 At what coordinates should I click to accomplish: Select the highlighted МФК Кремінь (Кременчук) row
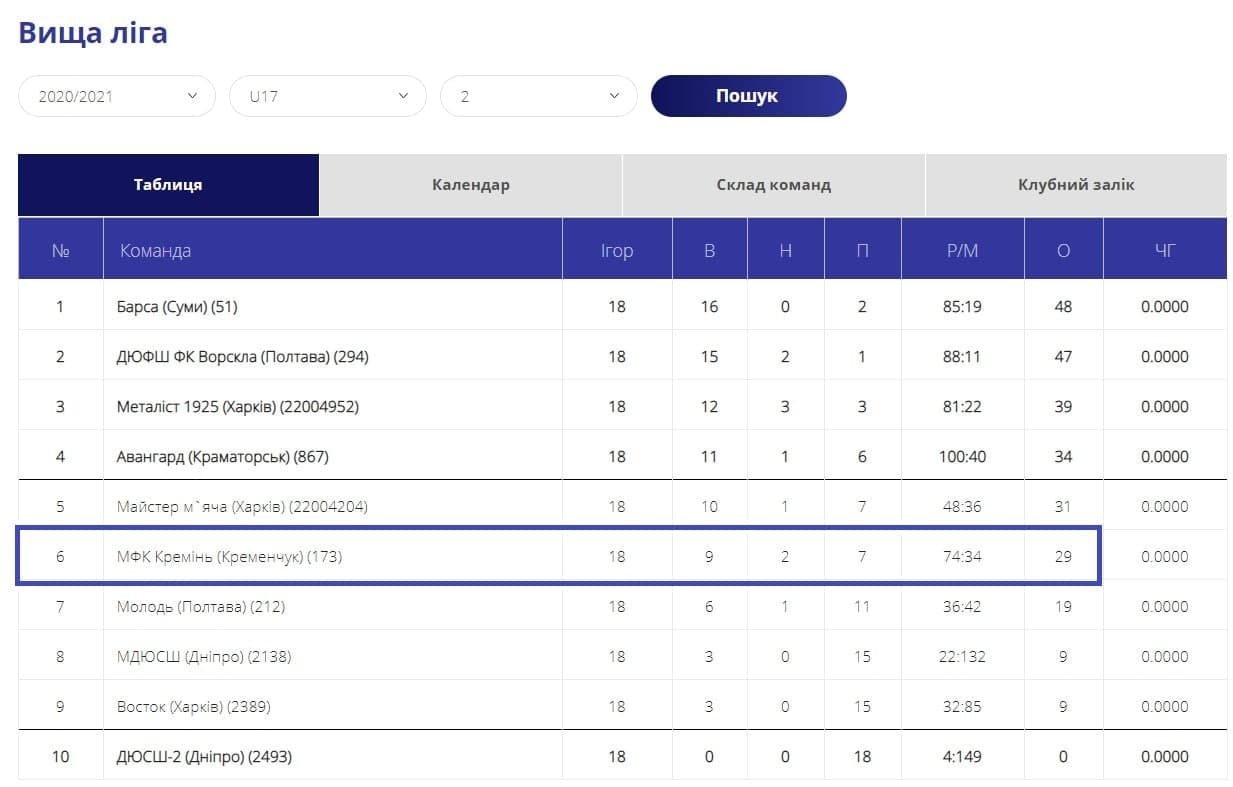pos(229,557)
